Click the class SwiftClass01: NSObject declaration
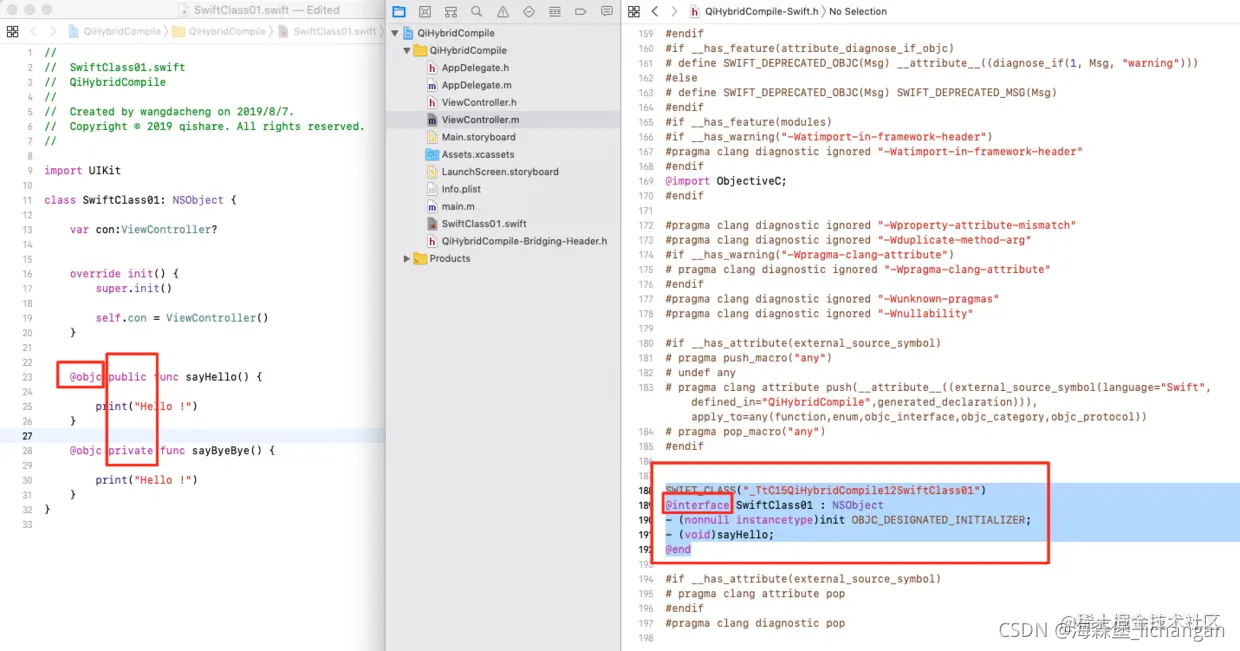 tap(140, 200)
